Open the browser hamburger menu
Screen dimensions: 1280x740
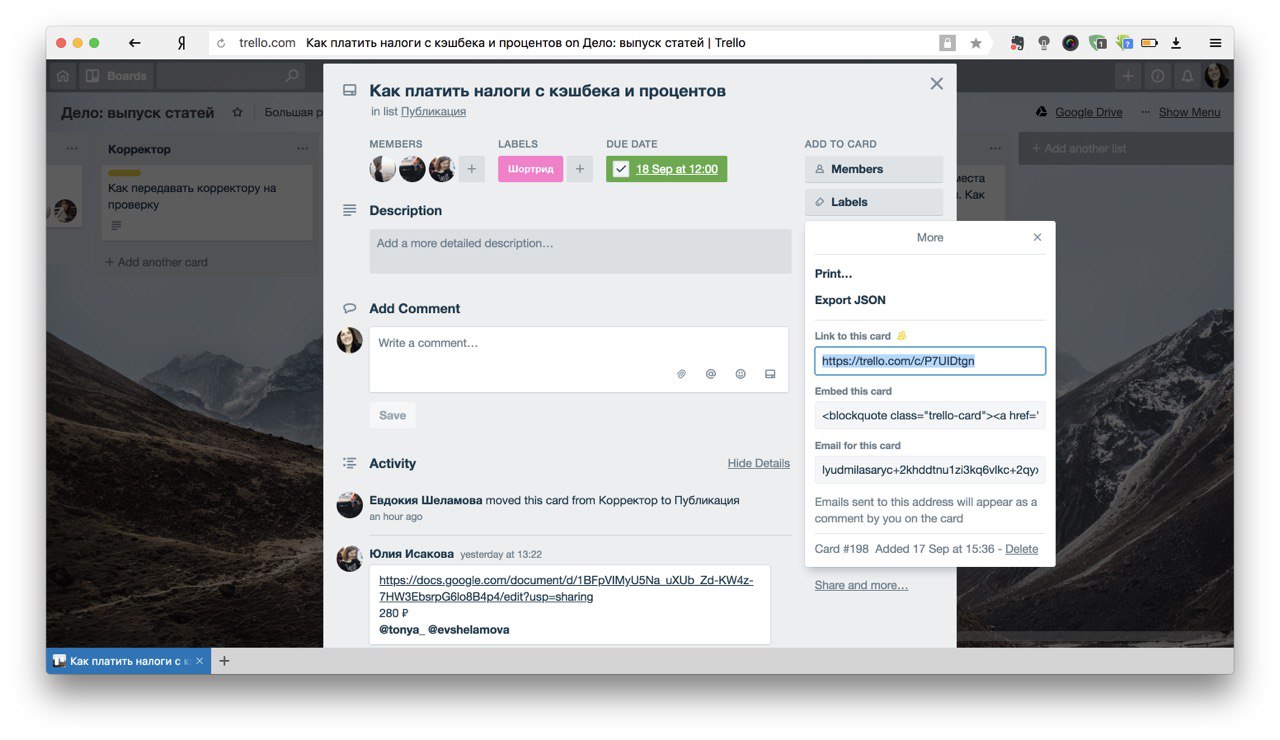pyautogui.click(x=1215, y=43)
